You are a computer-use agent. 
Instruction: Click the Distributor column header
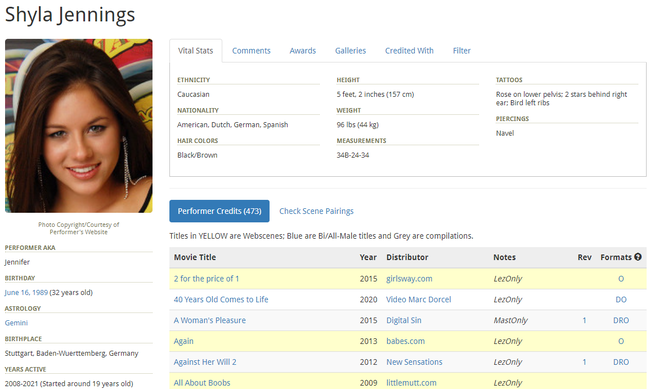tap(407, 257)
